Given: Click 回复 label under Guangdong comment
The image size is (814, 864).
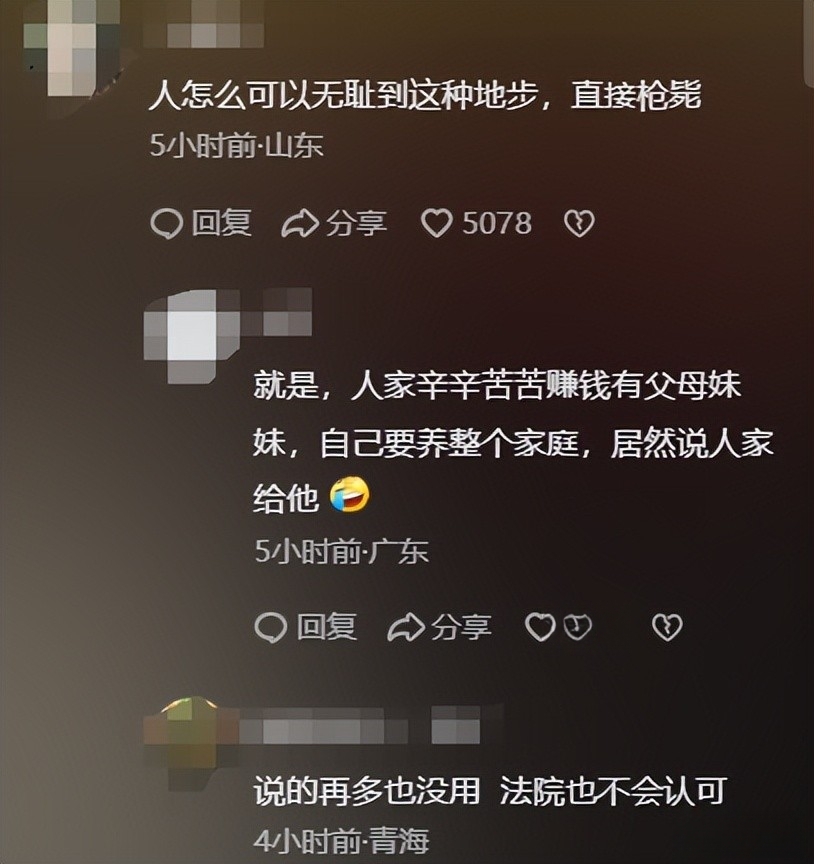Looking at the screenshot, I should coord(327,627).
